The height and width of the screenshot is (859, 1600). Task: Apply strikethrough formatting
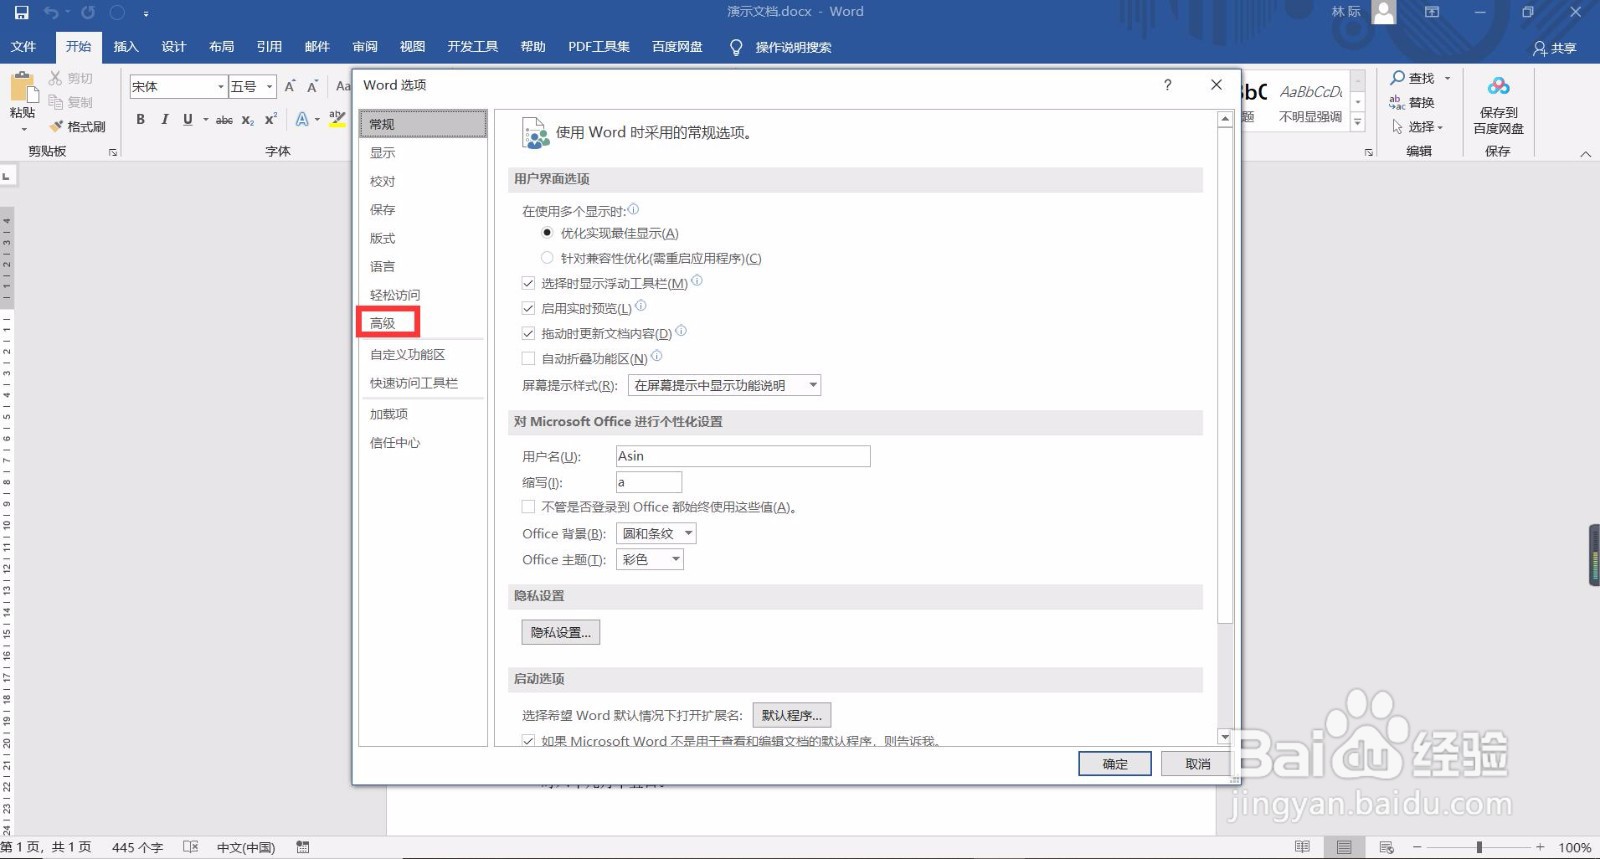pyautogui.click(x=224, y=119)
